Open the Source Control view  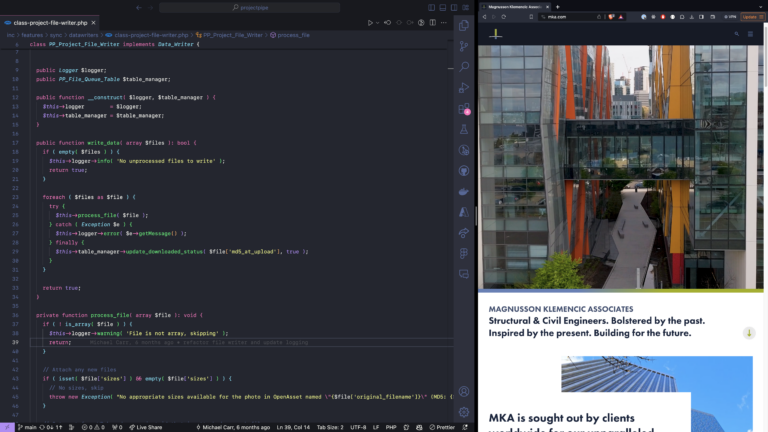(464, 46)
